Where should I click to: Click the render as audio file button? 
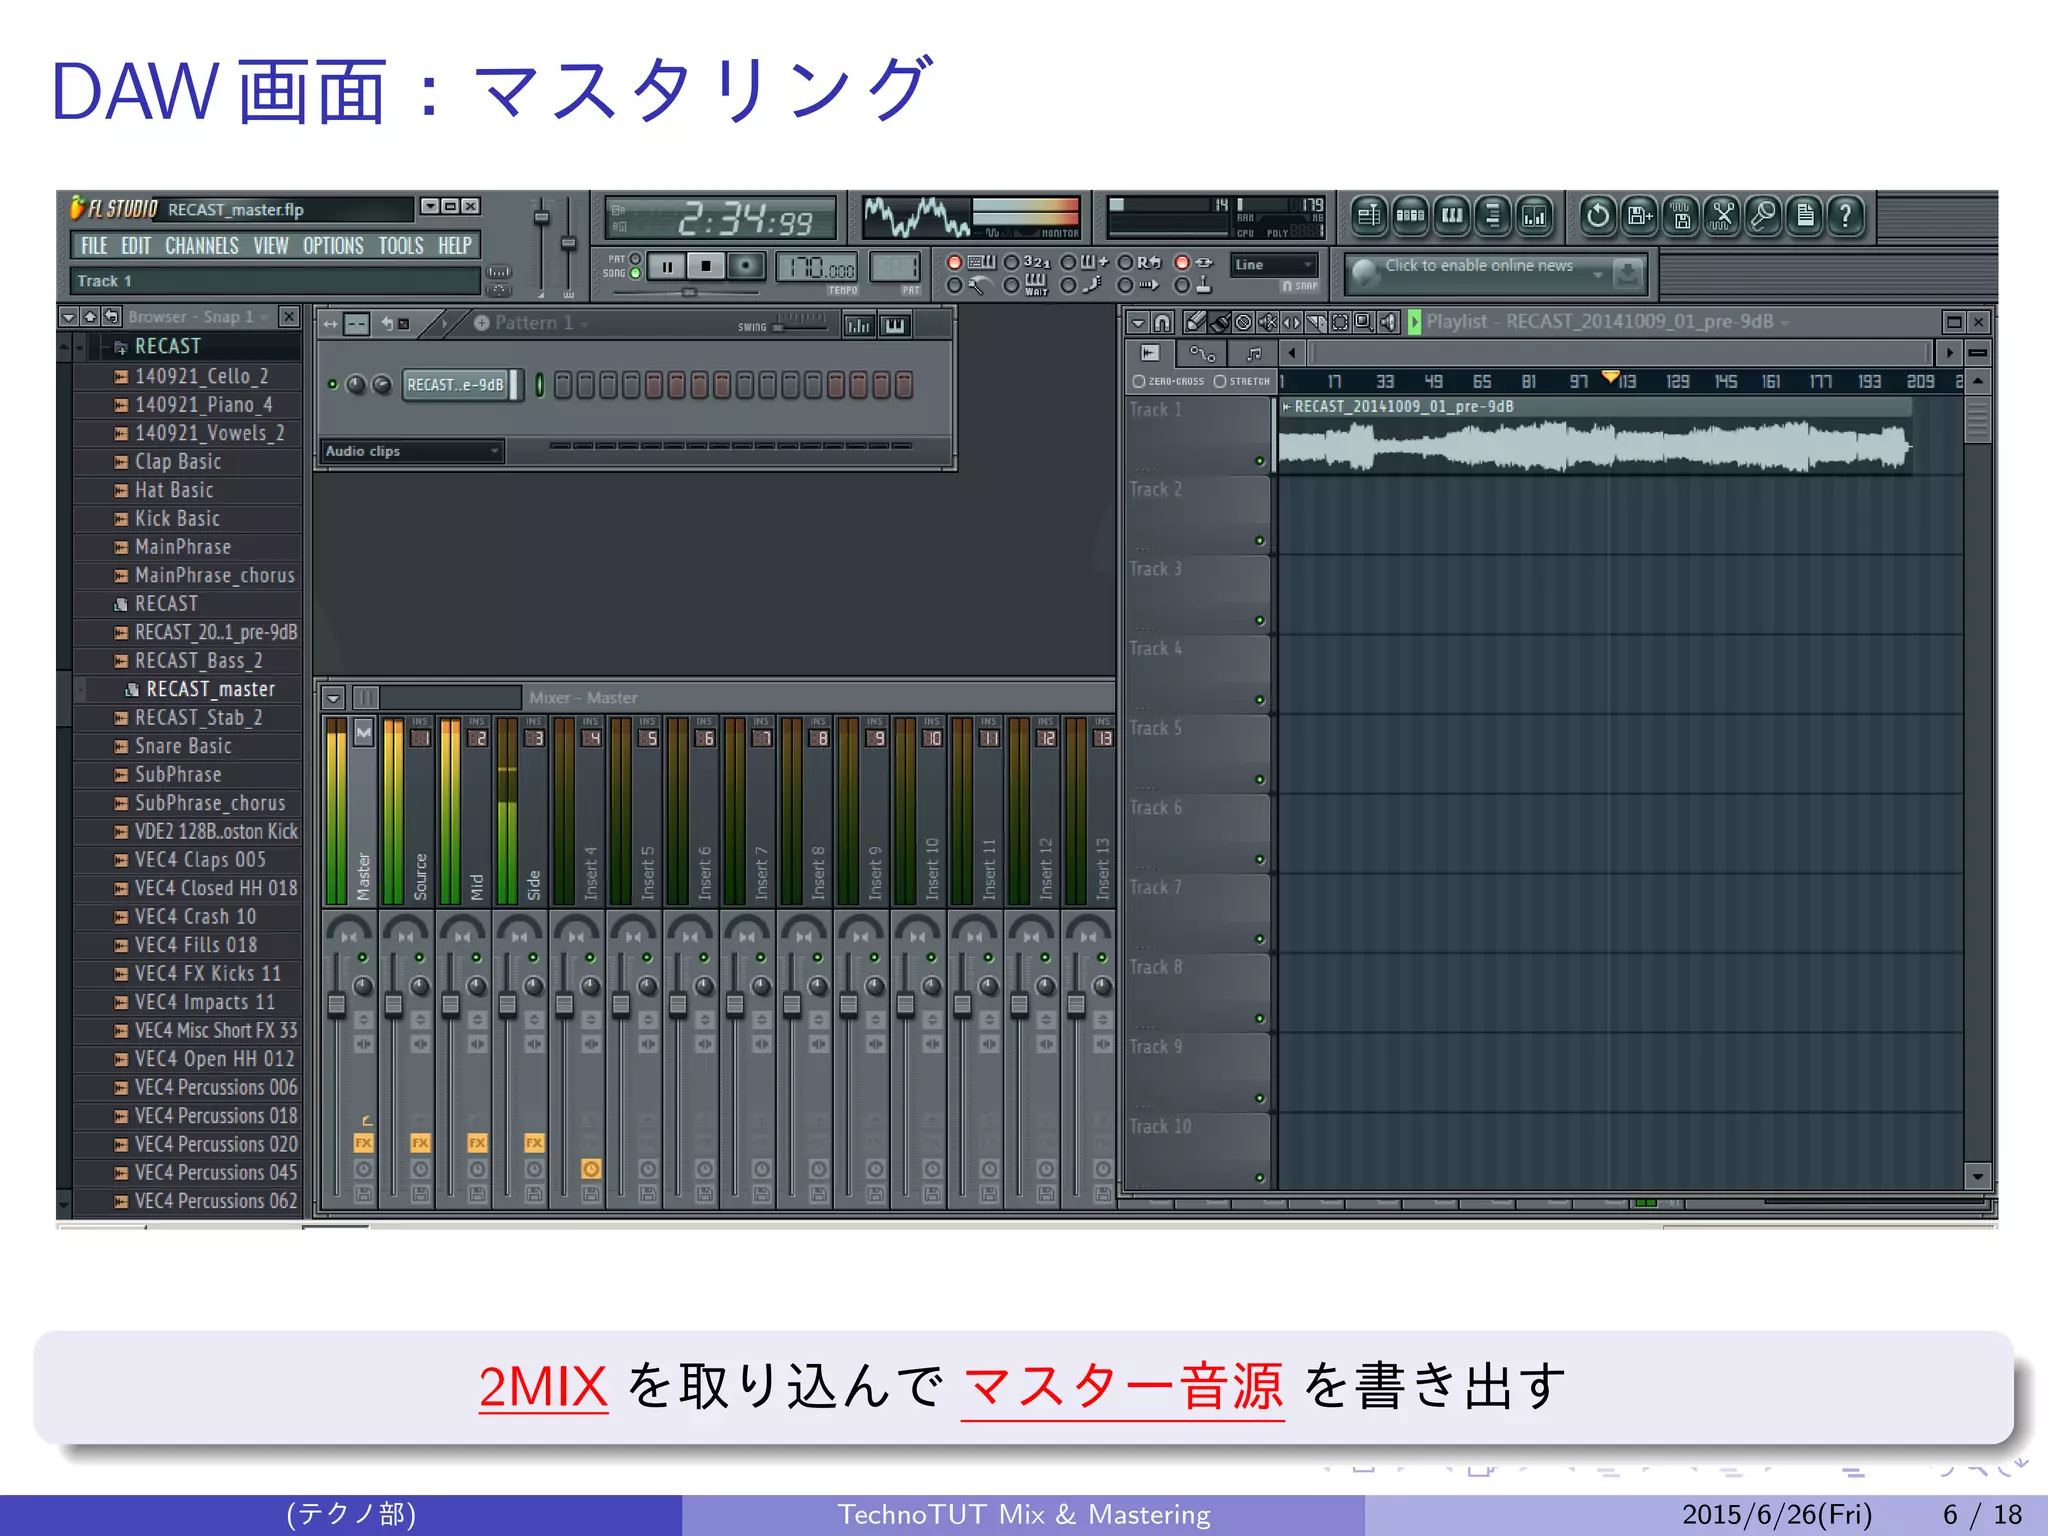[1681, 216]
